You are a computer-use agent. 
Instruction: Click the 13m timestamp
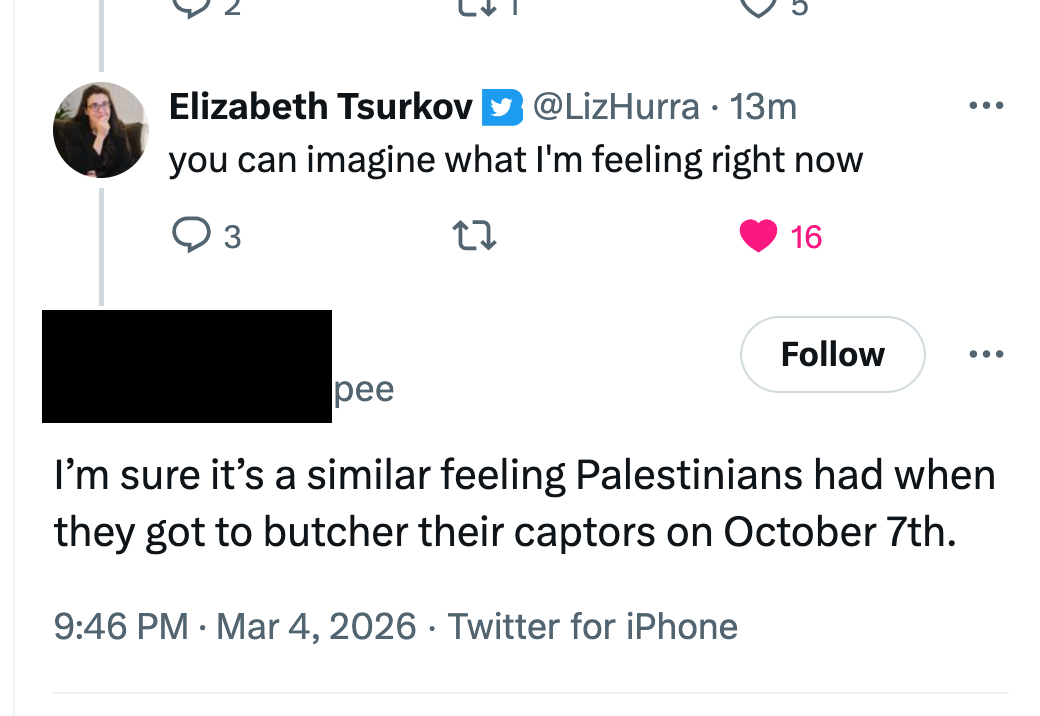click(x=763, y=106)
